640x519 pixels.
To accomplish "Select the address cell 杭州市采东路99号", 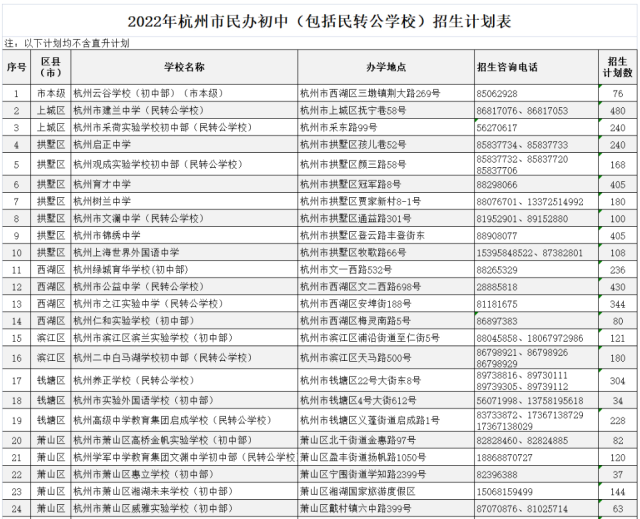I will [386, 128].
